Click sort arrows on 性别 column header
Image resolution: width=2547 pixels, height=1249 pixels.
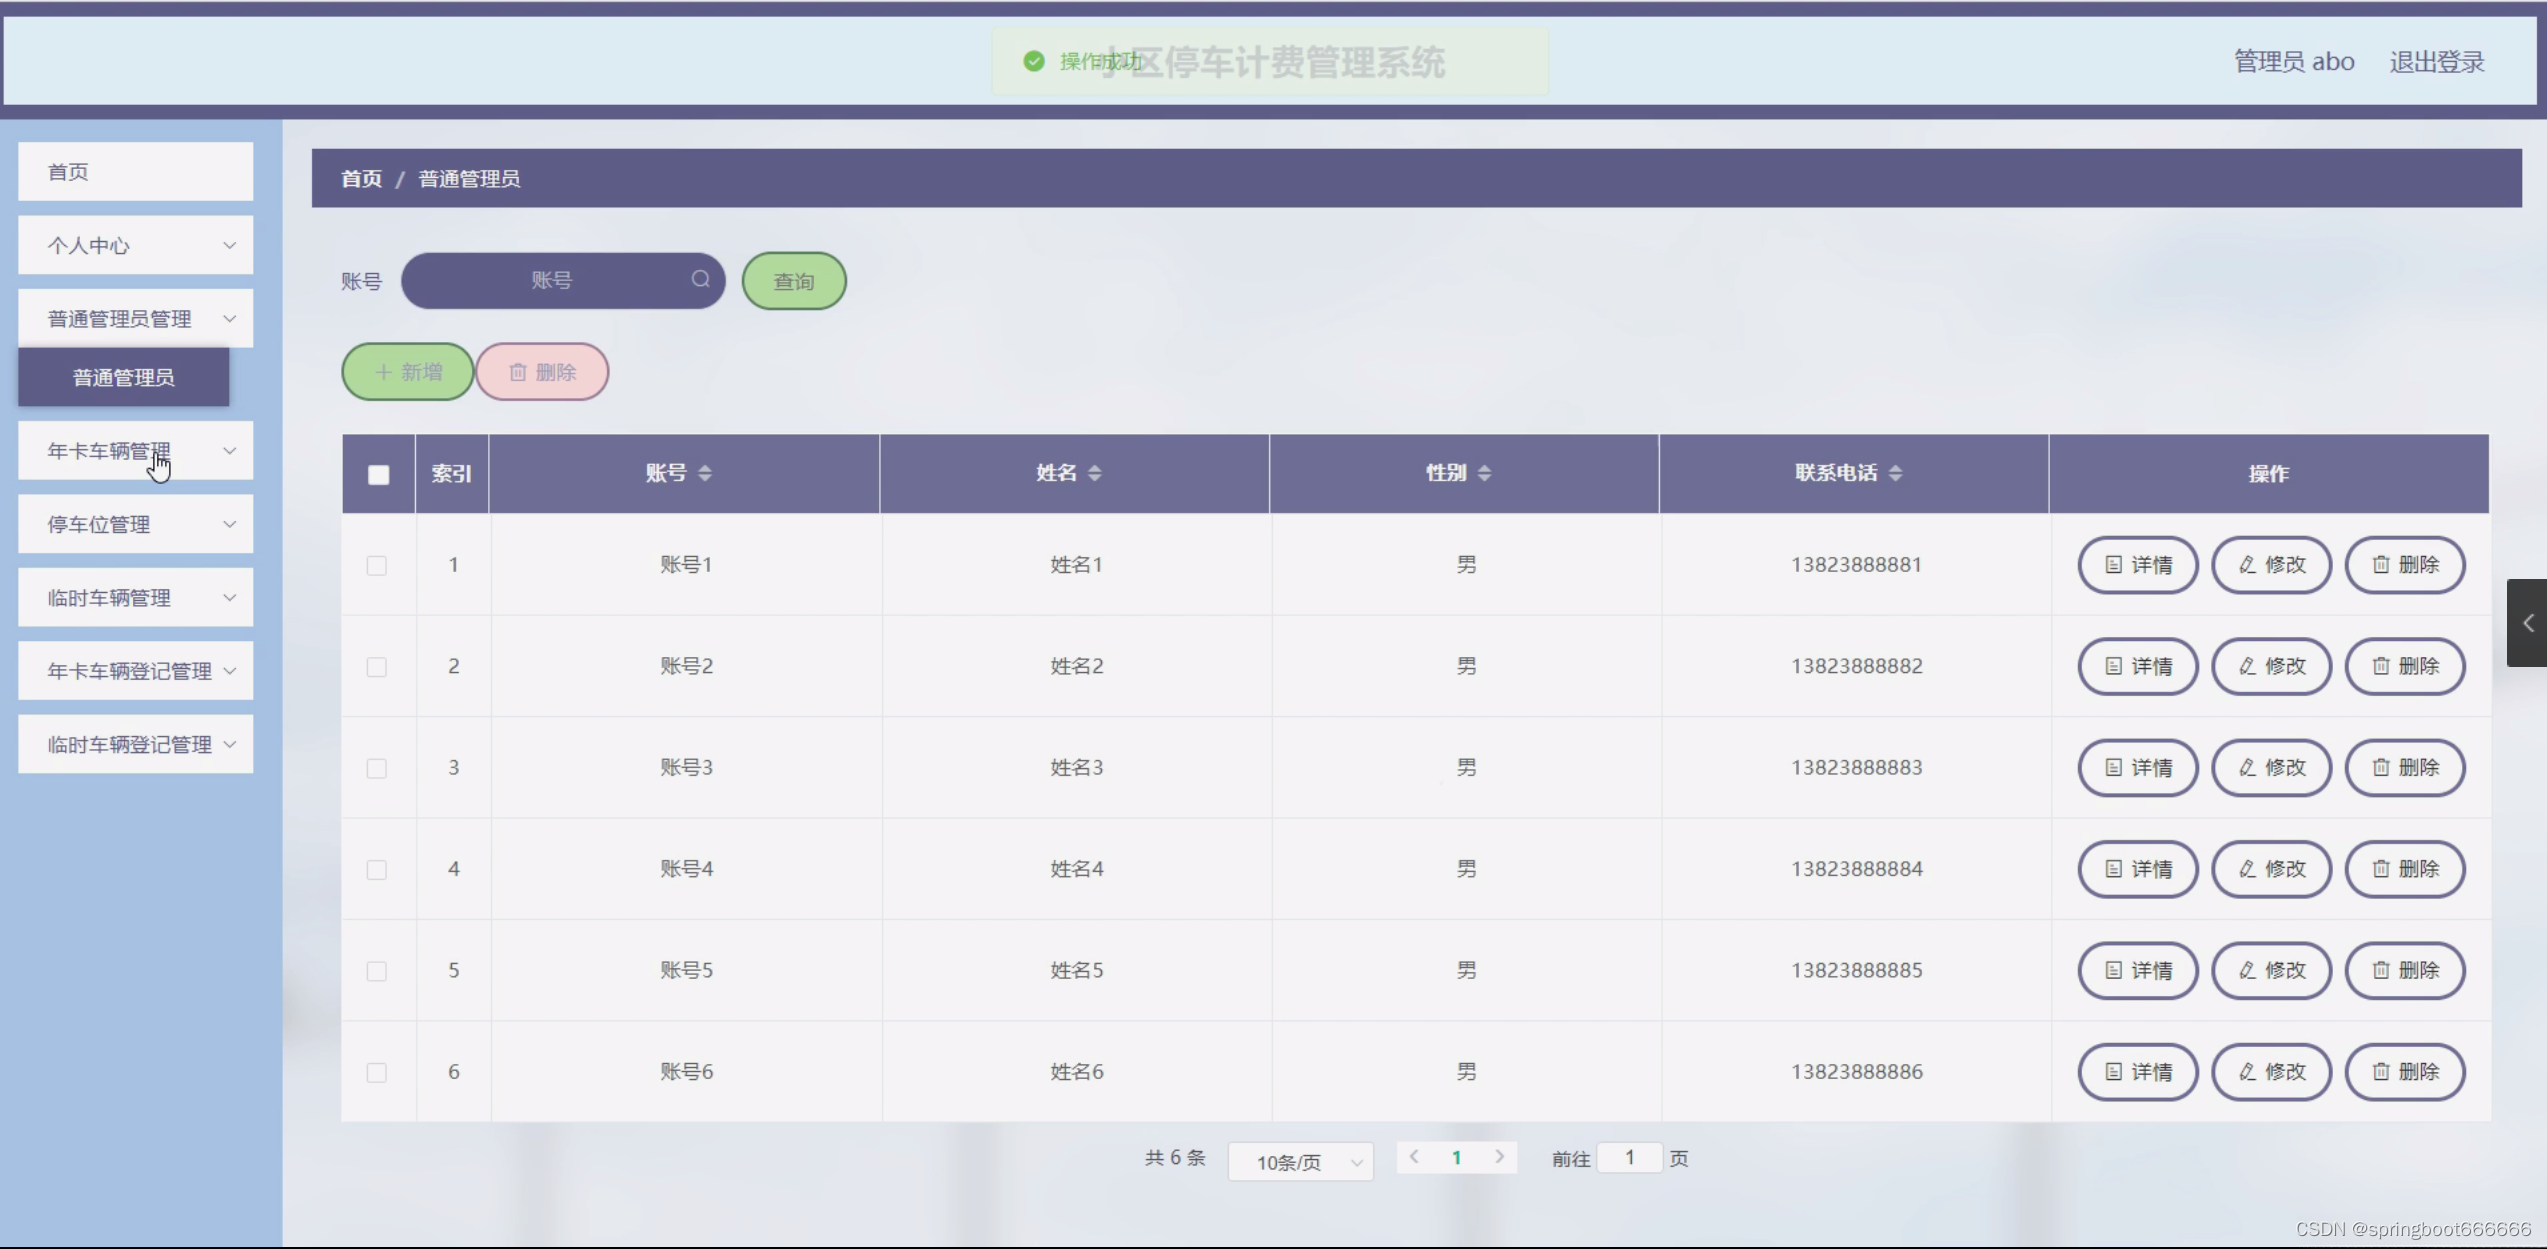point(1484,473)
